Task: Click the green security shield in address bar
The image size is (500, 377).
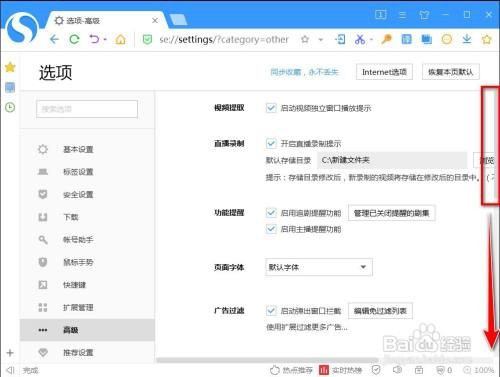Action: click(x=147, y=40)
